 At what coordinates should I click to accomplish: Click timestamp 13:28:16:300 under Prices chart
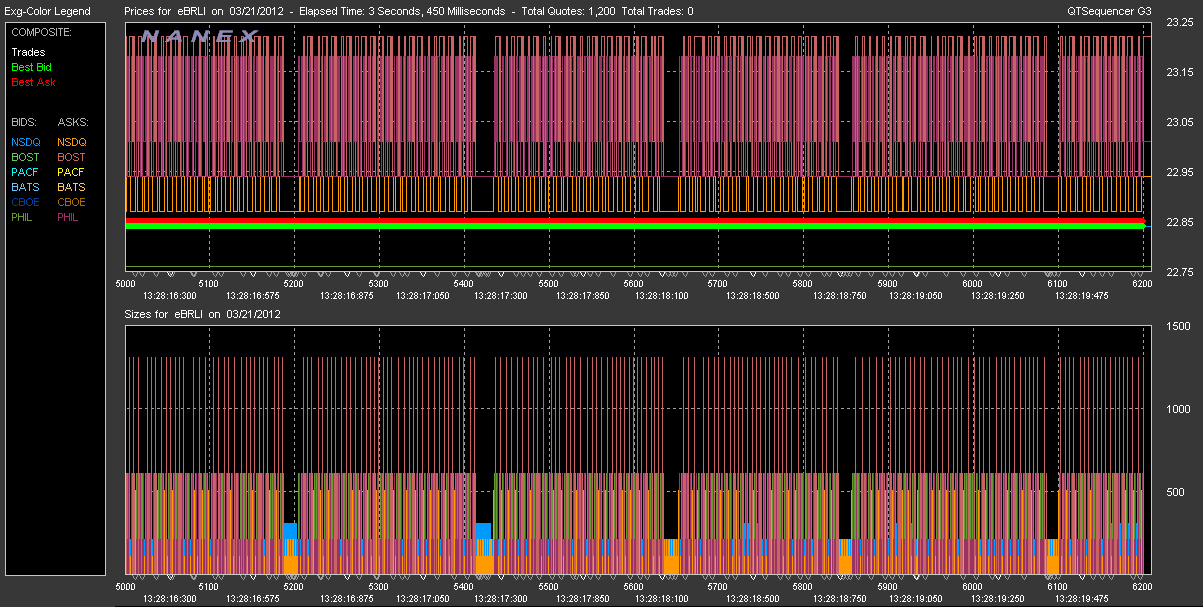[x=169, y=296]
